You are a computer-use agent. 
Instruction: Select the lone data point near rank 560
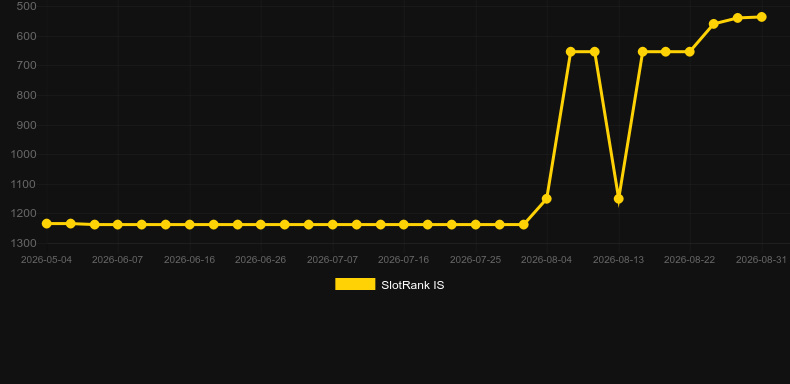click(713, 24)
